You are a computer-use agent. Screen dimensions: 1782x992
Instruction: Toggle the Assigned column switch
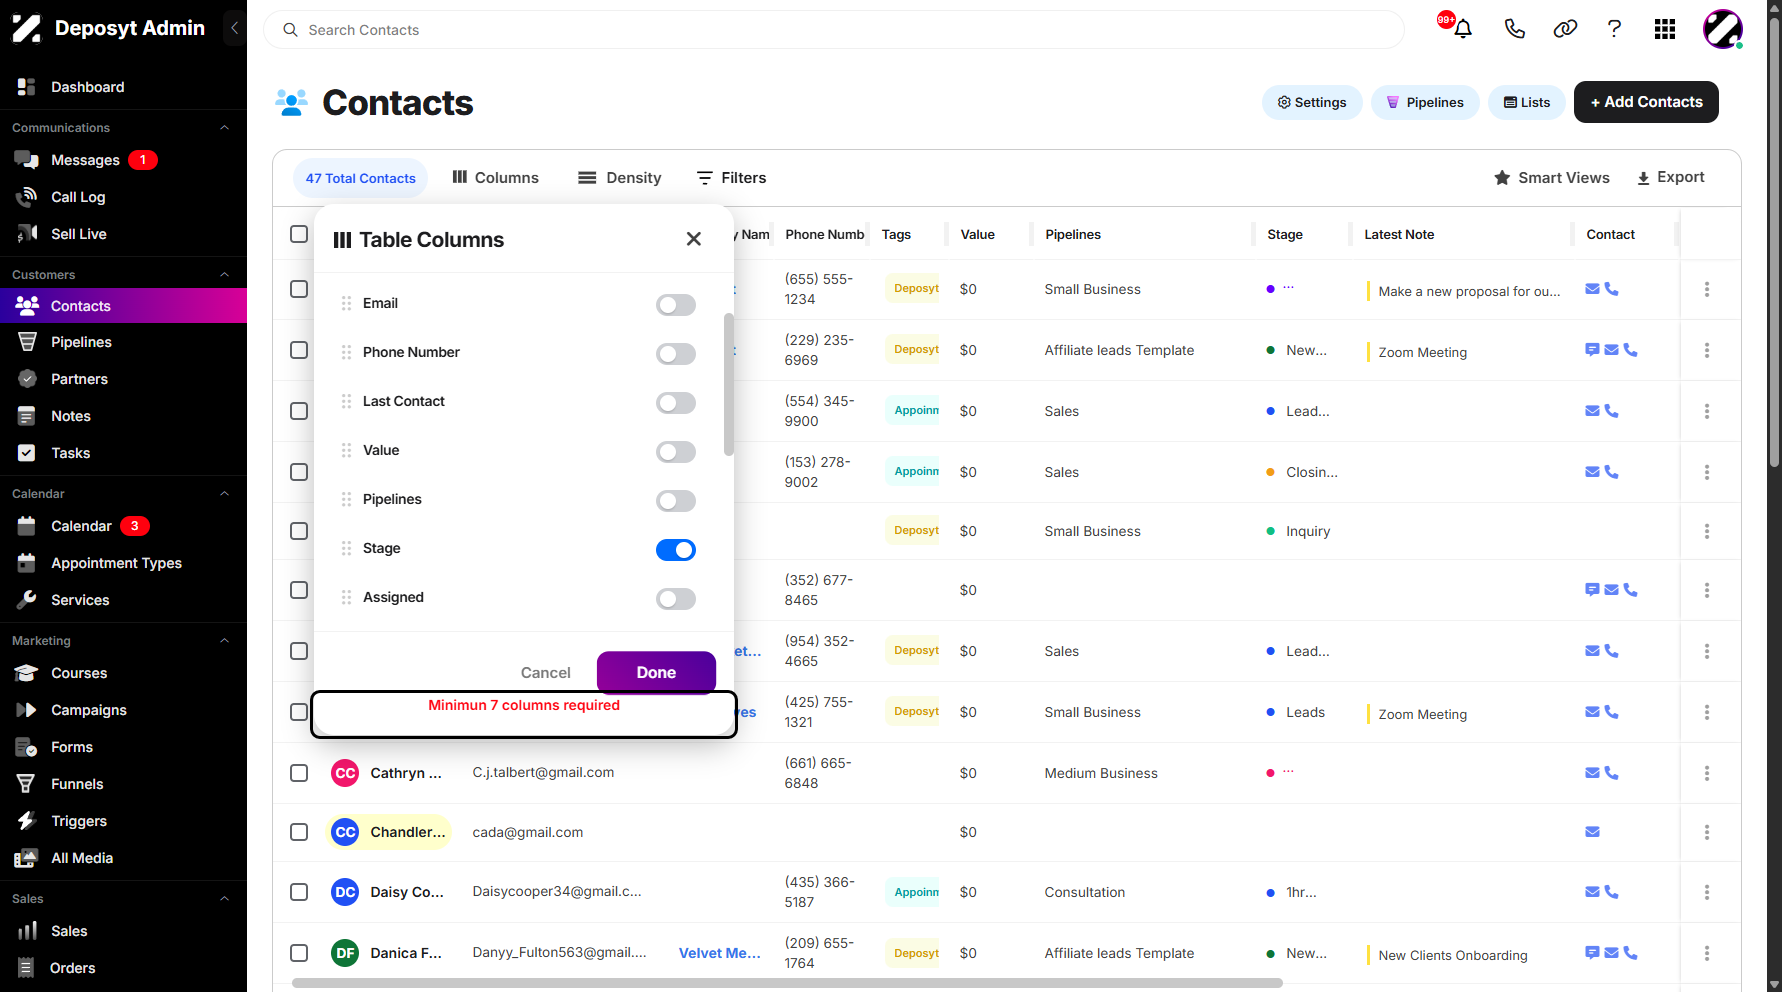pyautogui.click(x=676, y=598)
